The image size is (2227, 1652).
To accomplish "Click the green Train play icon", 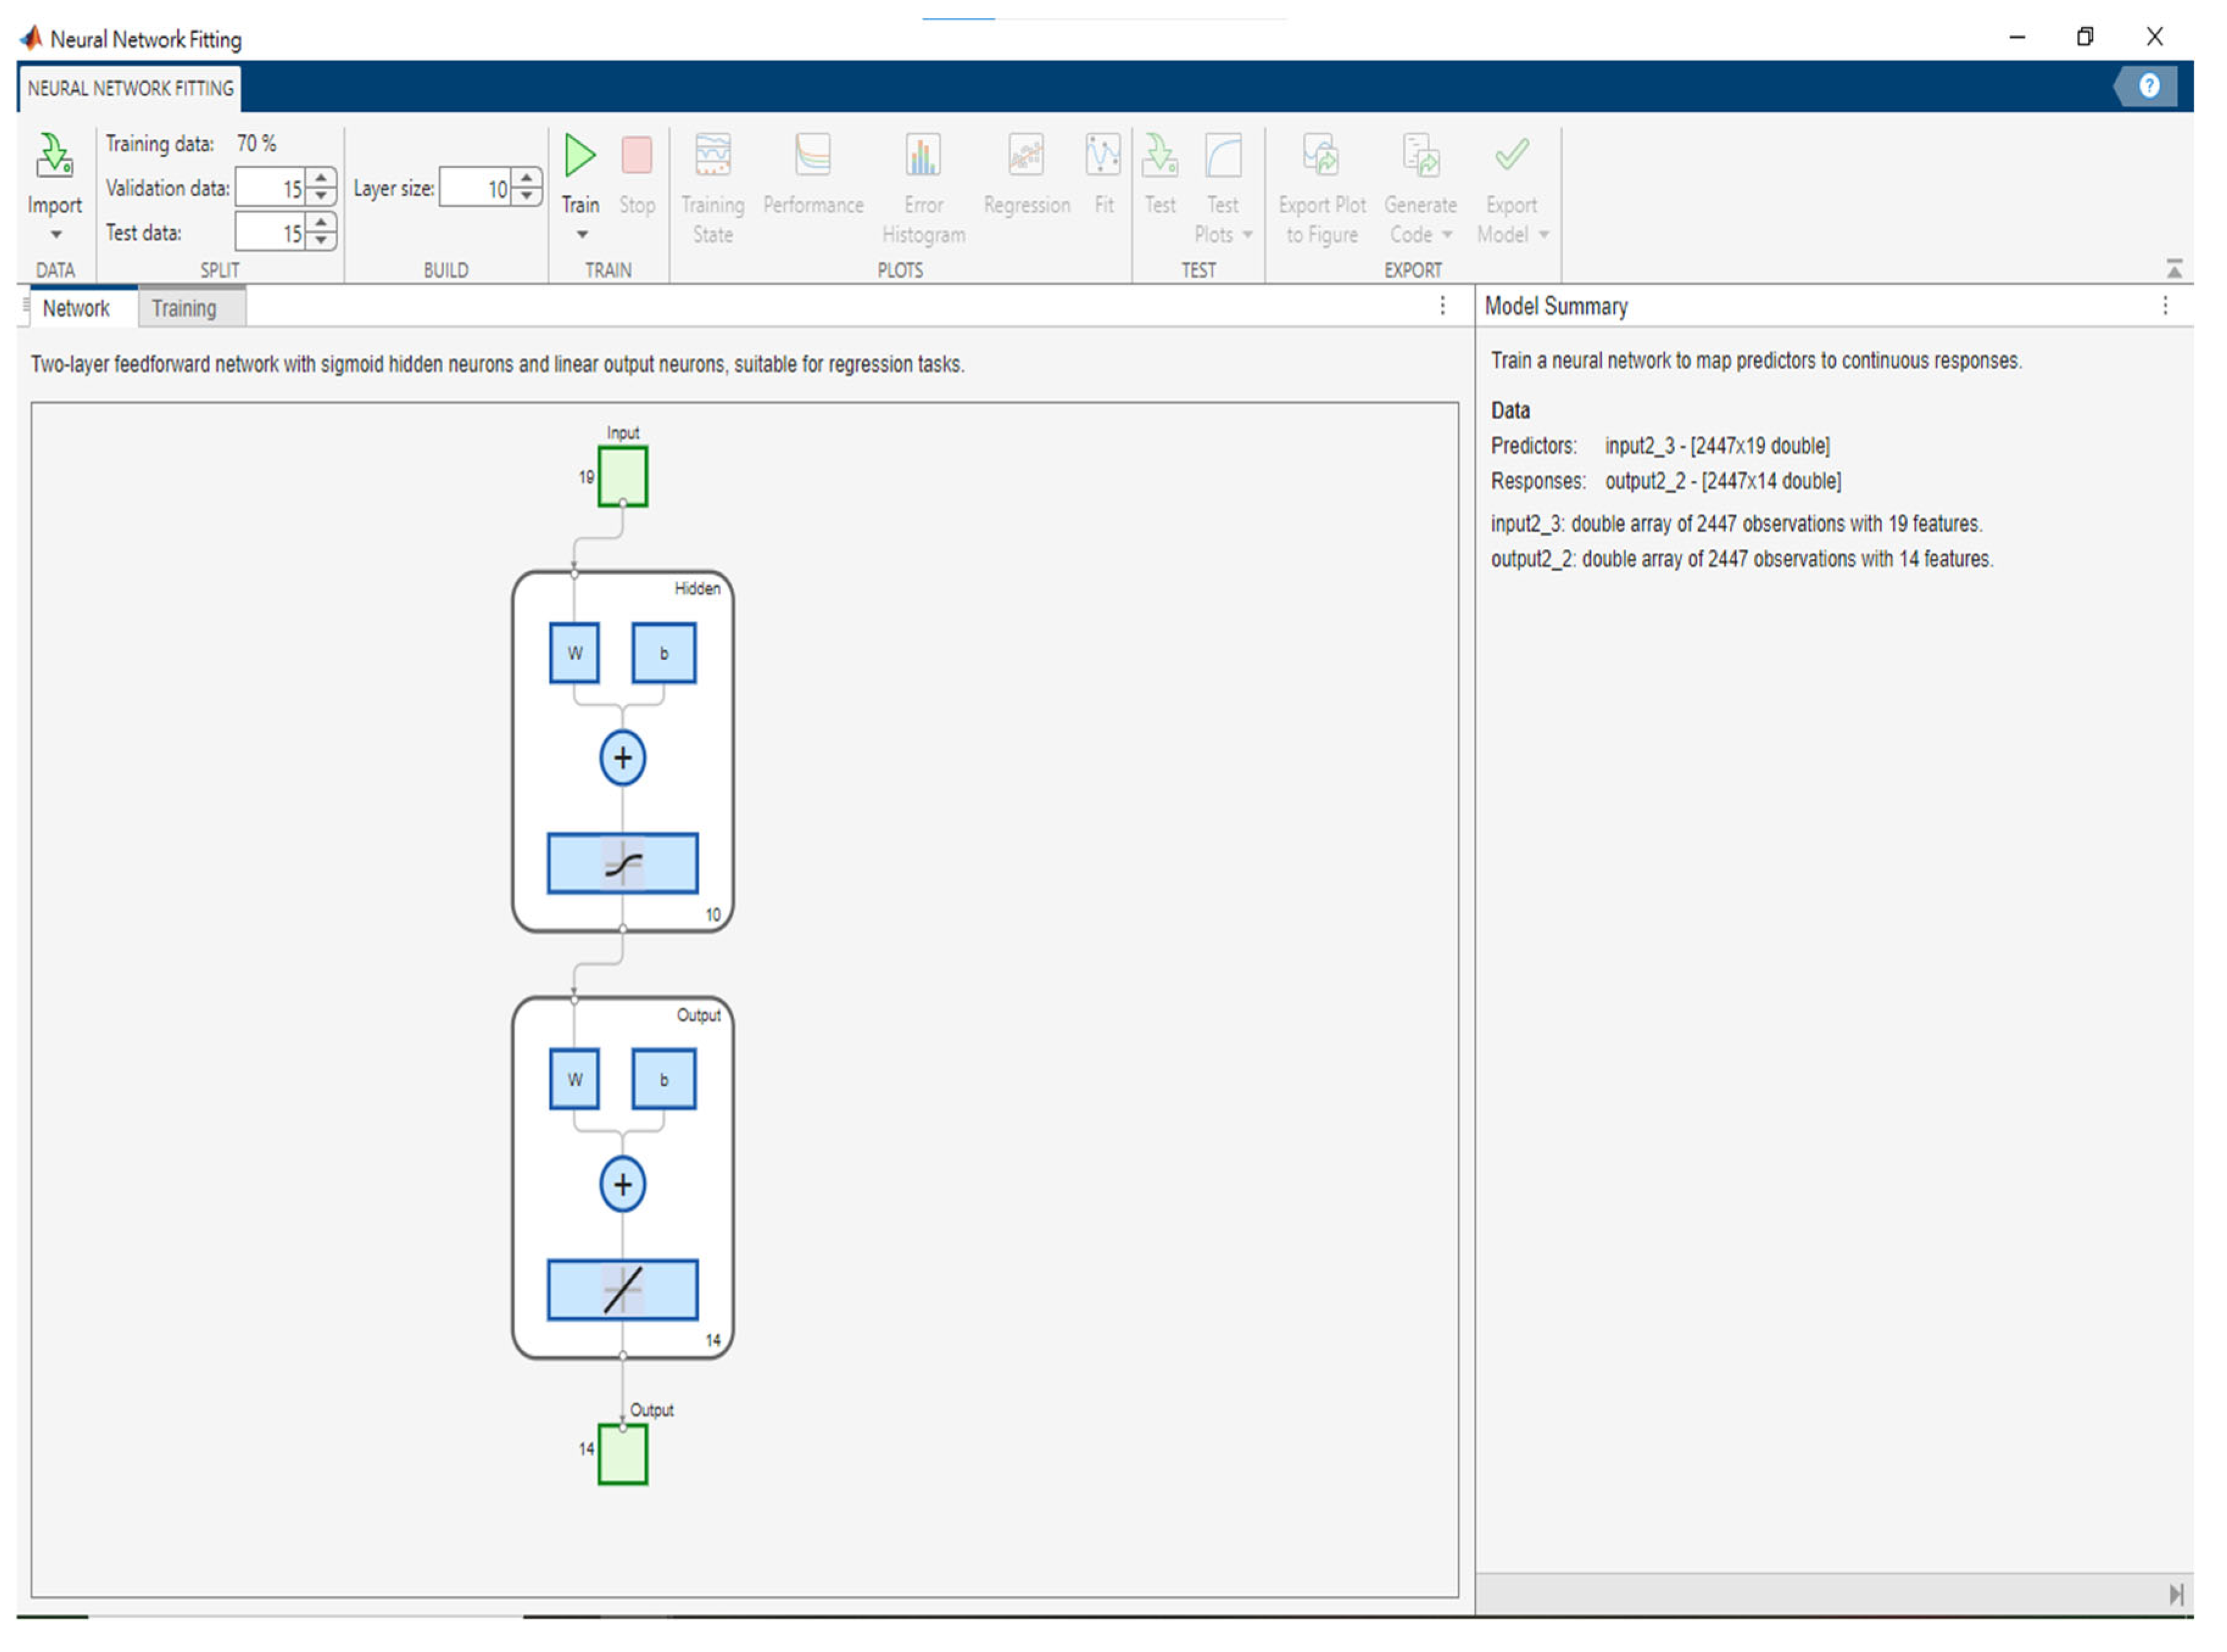I will pyautogui.click(x=579, y=155).
